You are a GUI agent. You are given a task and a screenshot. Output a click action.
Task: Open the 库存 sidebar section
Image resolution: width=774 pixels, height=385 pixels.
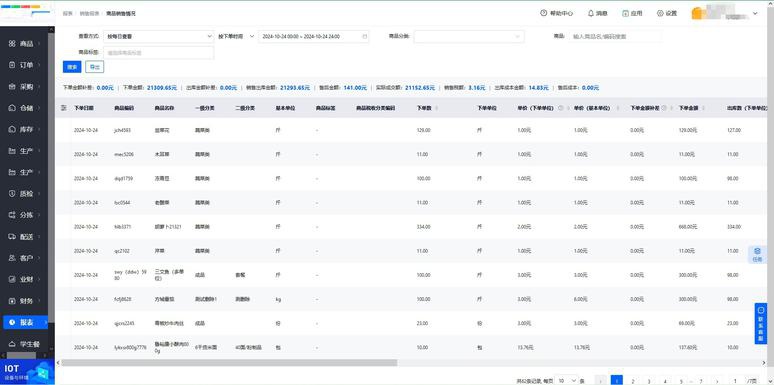point(24,129)
